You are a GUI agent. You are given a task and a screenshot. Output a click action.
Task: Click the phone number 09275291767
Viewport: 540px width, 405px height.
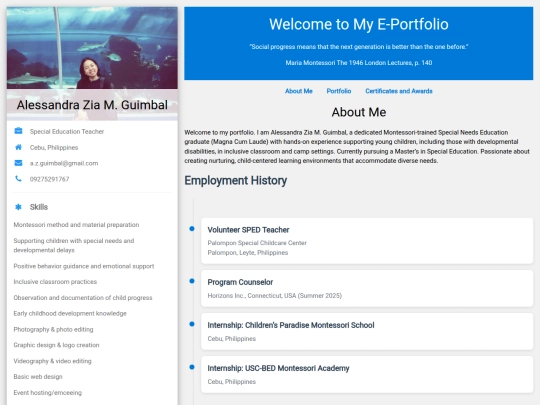point(49,179)
